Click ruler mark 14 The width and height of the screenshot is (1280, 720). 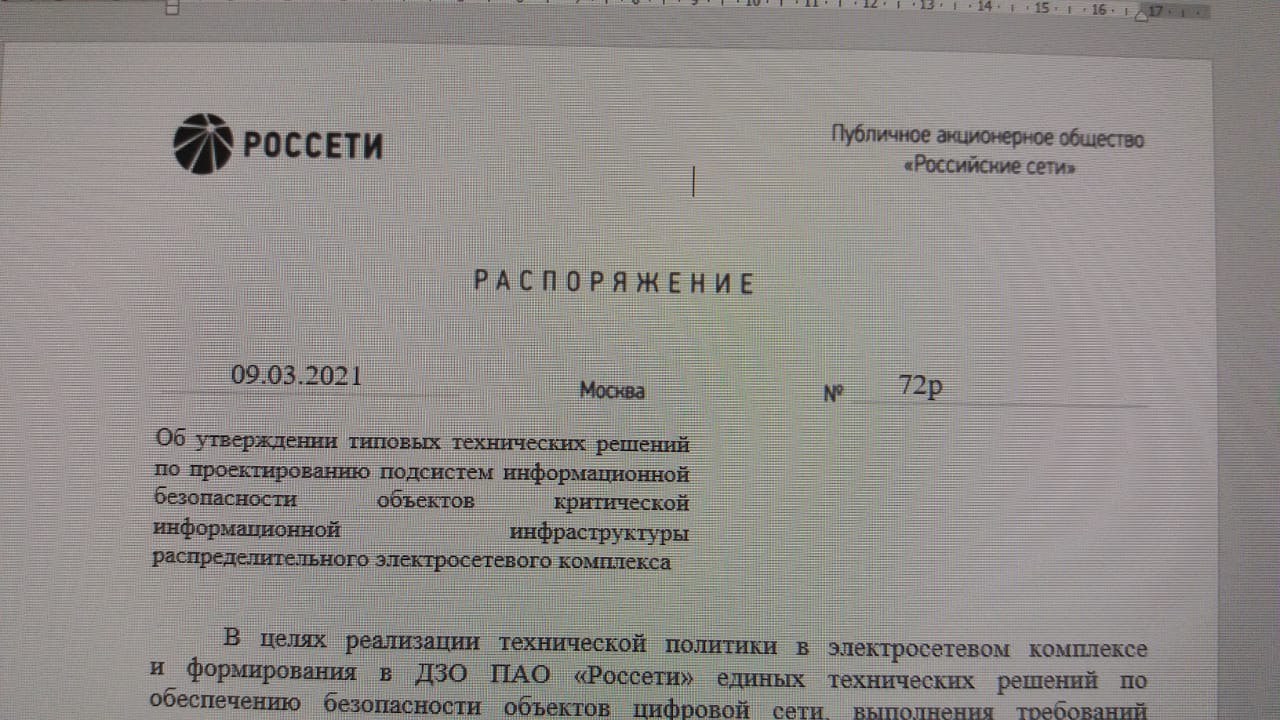(x=984, y=8)
